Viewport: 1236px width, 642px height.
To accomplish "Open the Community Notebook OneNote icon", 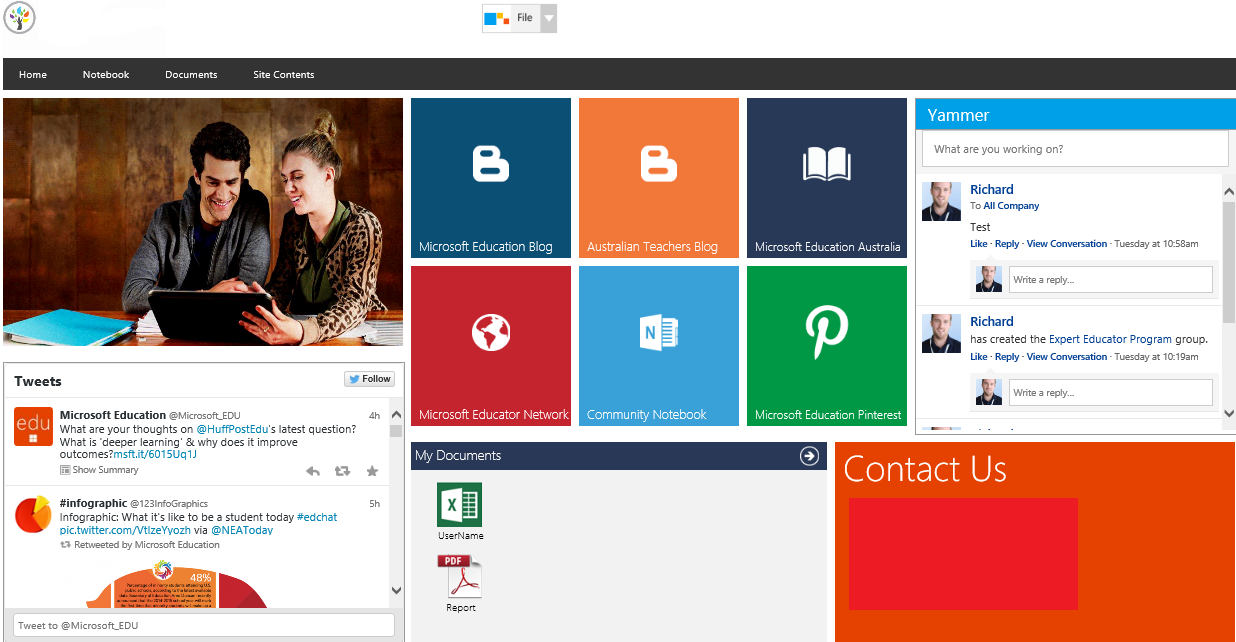I will [659, 332].
